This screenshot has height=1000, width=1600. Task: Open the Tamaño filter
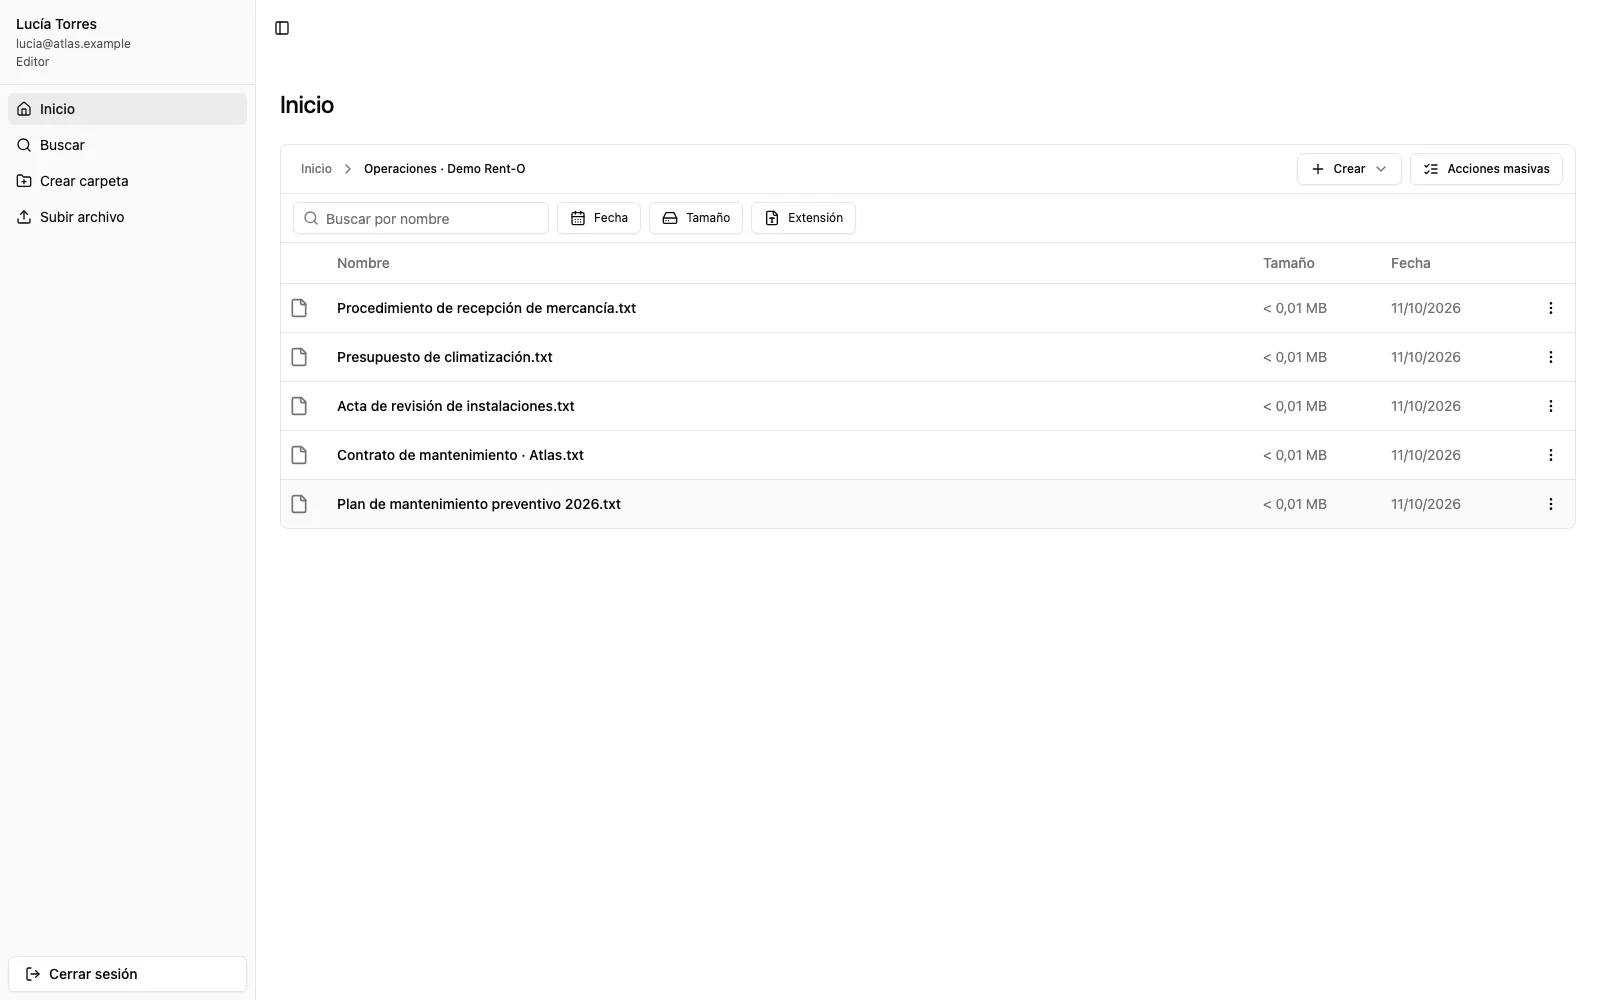(x=696, y=218)
